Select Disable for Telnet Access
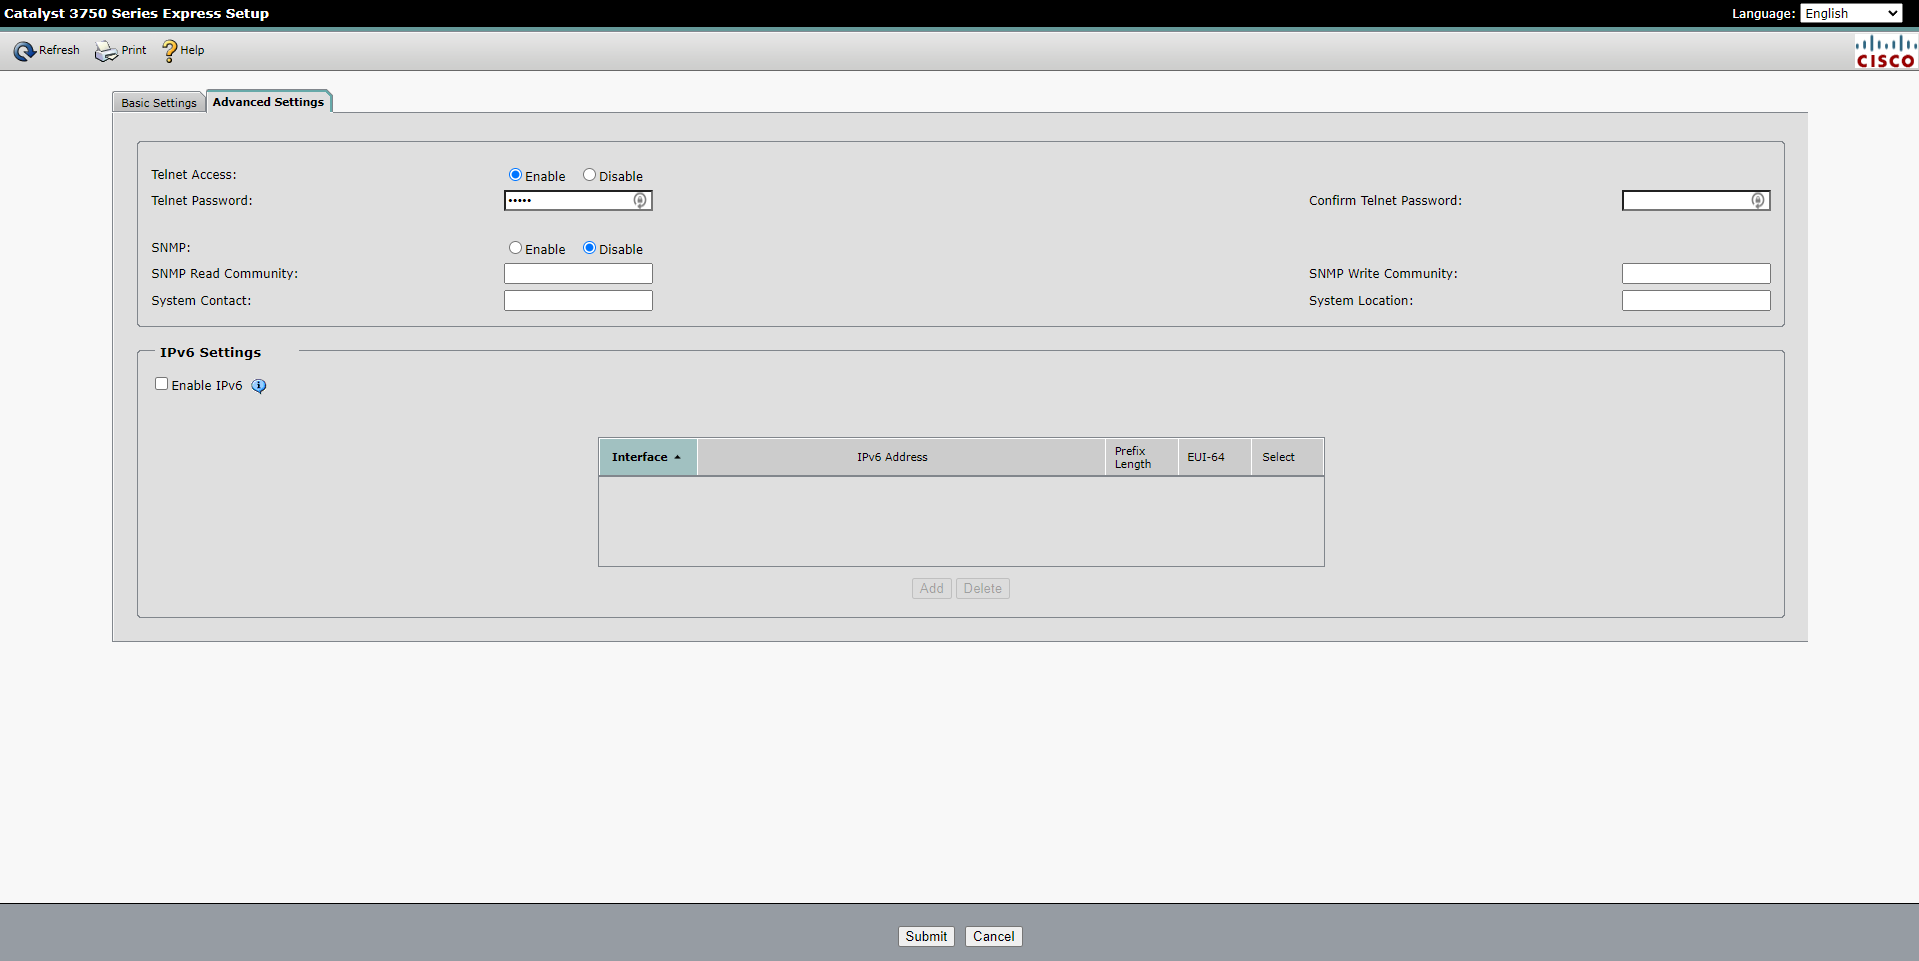The width and height of the screenshot is (1919, 961). pyautogui.click(x=590, y=175)
